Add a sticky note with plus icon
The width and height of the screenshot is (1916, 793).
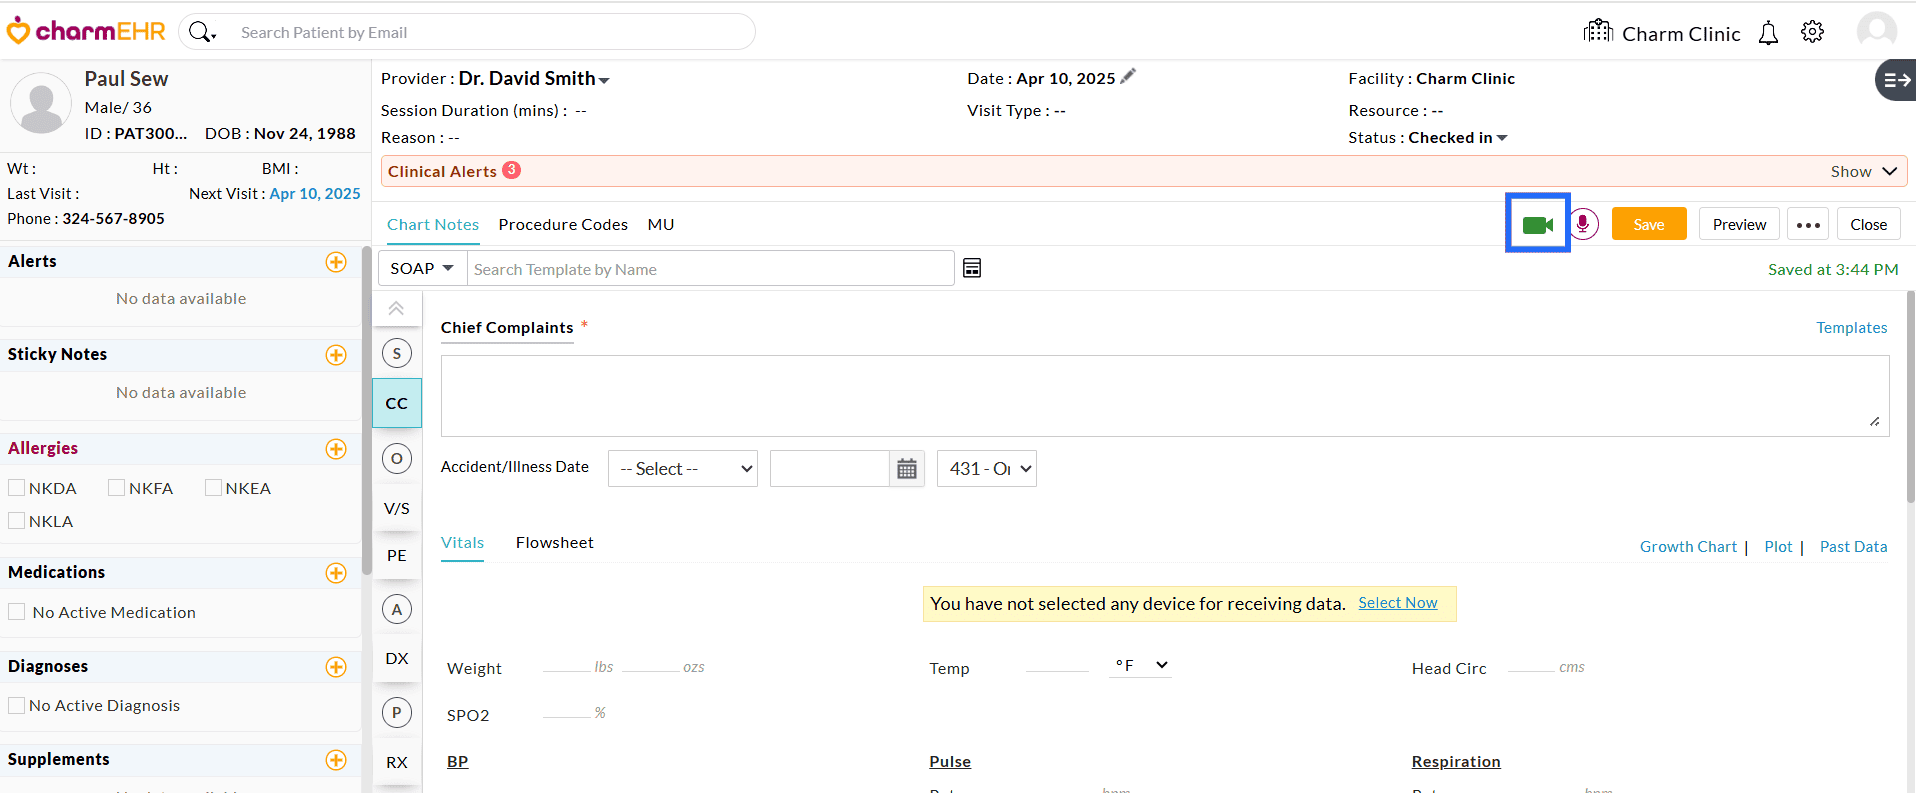336,355
